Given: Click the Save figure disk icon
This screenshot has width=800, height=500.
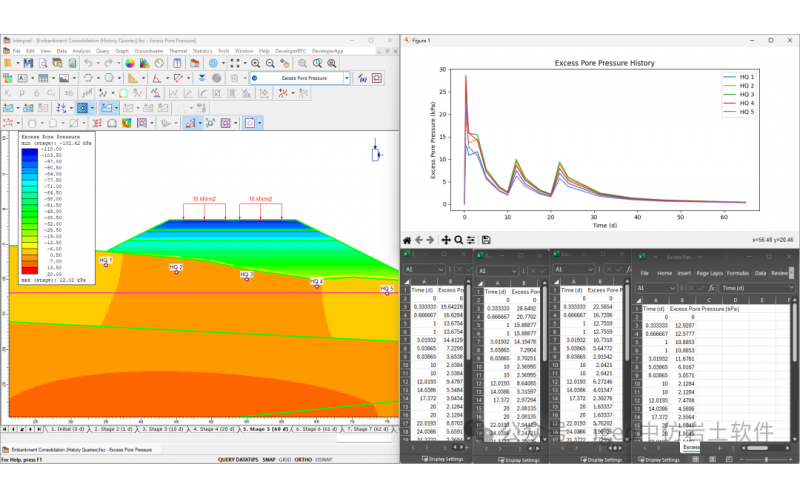Looking at the screenshot, I should point(486,240).
